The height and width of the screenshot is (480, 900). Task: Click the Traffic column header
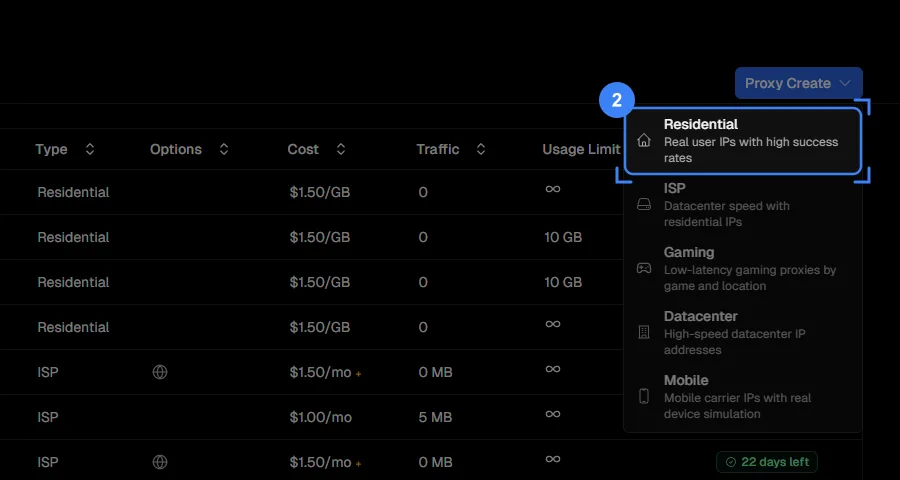[438, 149]
